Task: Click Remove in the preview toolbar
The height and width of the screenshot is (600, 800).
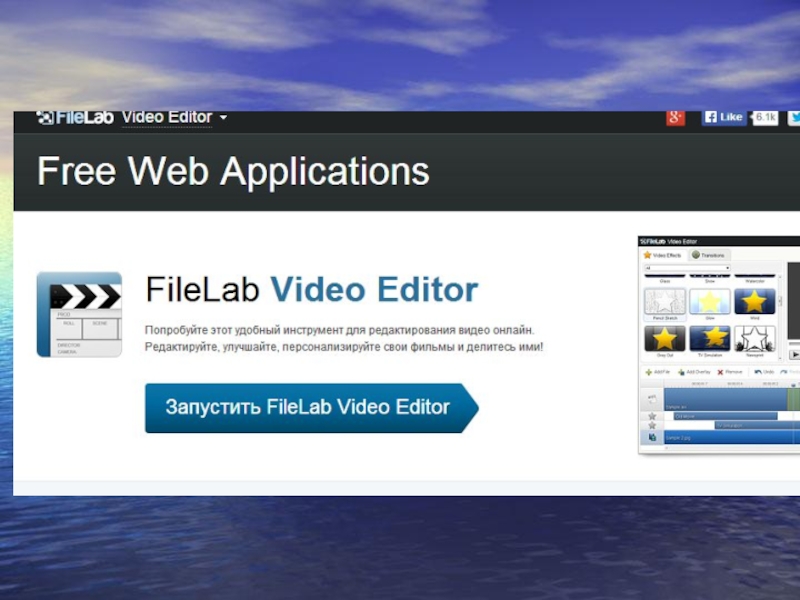Action: tap(730, 372)
